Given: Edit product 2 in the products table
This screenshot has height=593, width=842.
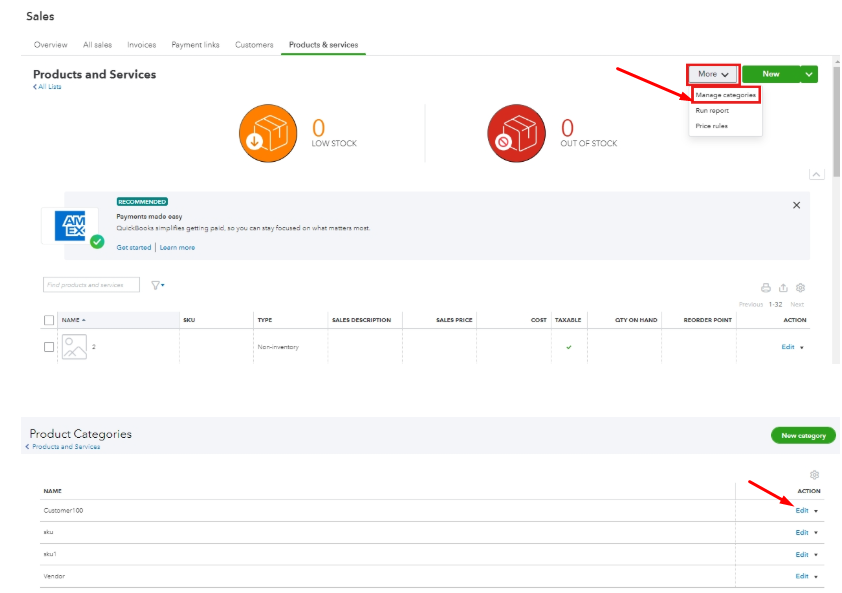Looking at the screenshot, I should (x=788, y=347).
